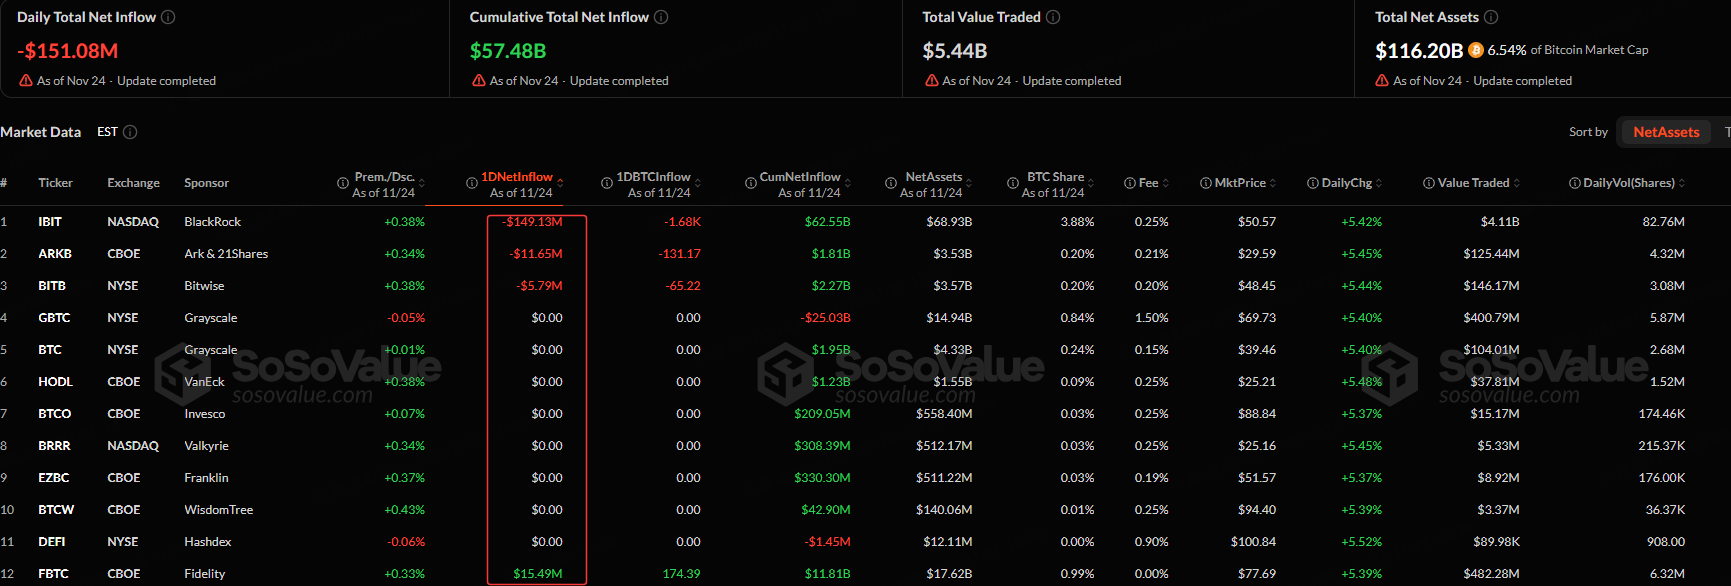Click info icon next to Cumulative Total Net Inflow
Screen dimensions: 1731x586
click(661, 17)
